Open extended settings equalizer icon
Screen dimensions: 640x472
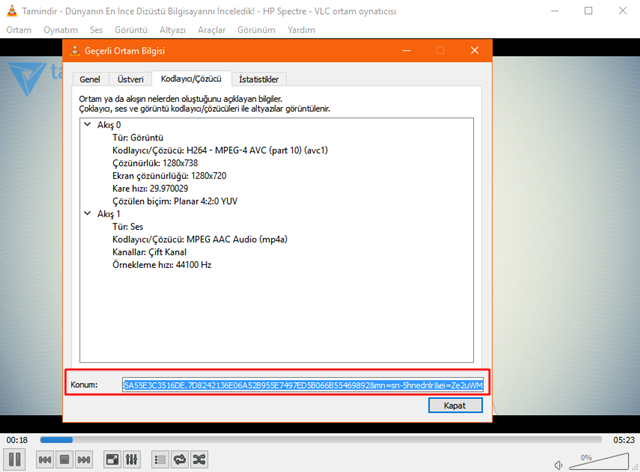(x=131, y=460)
